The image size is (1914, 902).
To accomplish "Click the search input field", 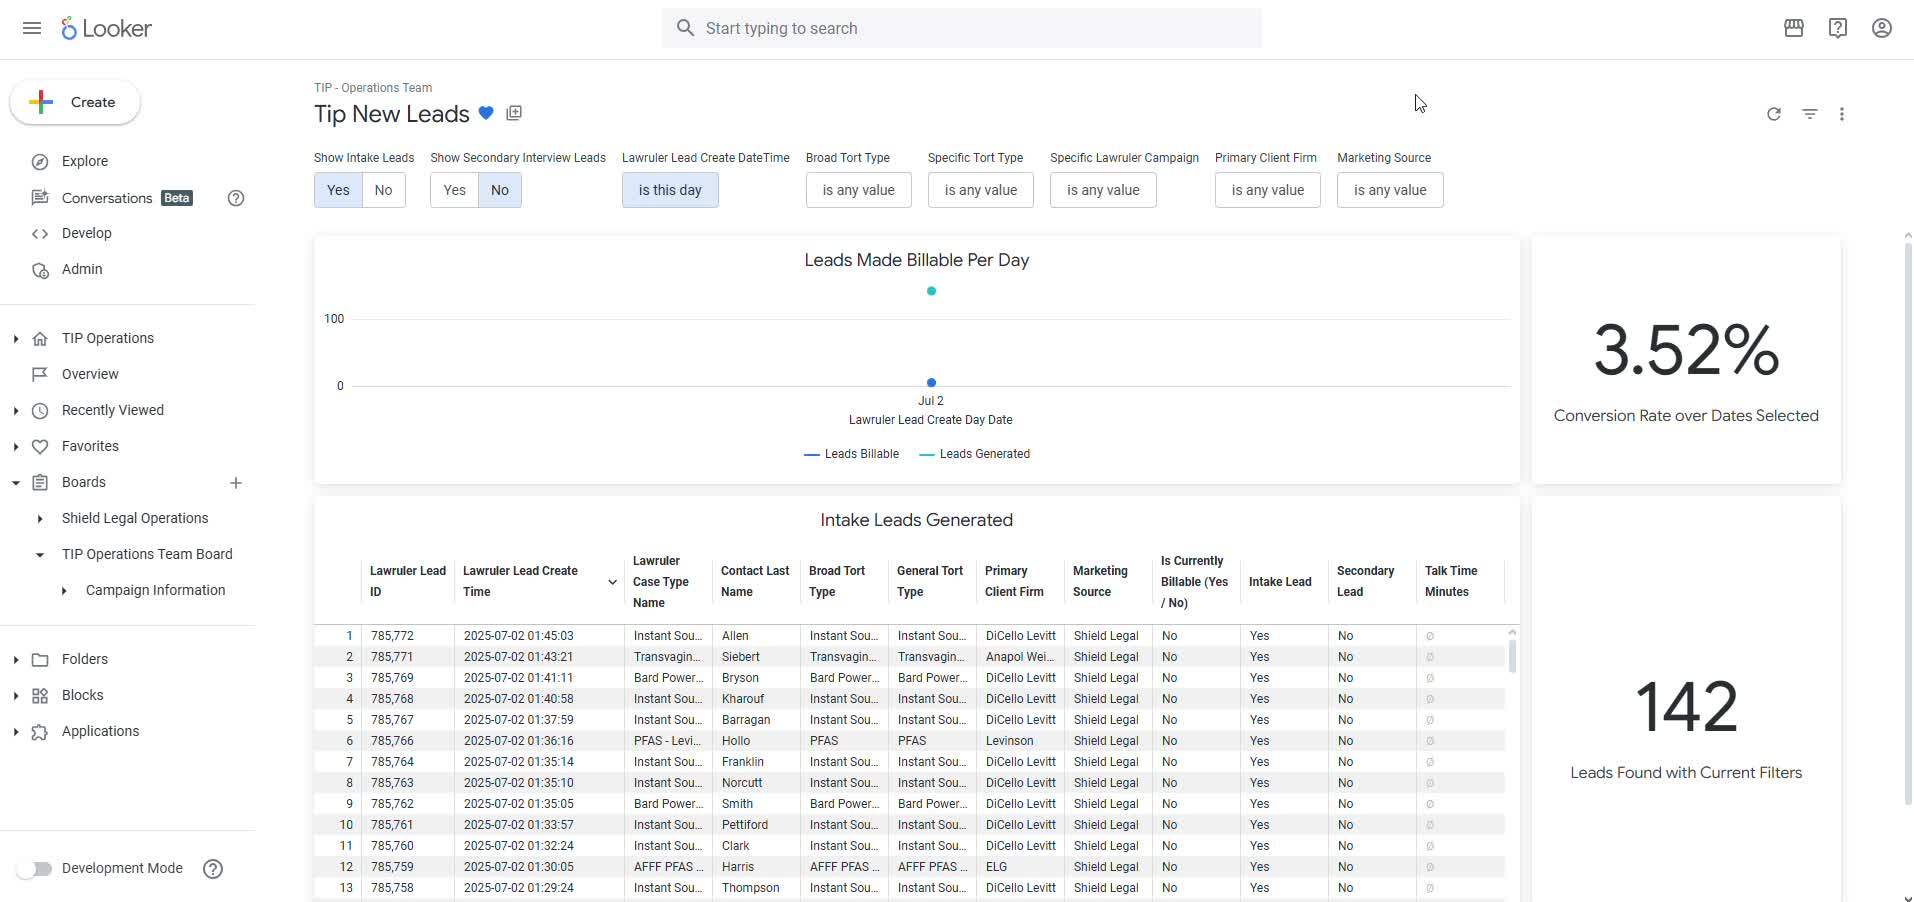I will [x=961, y=28].
